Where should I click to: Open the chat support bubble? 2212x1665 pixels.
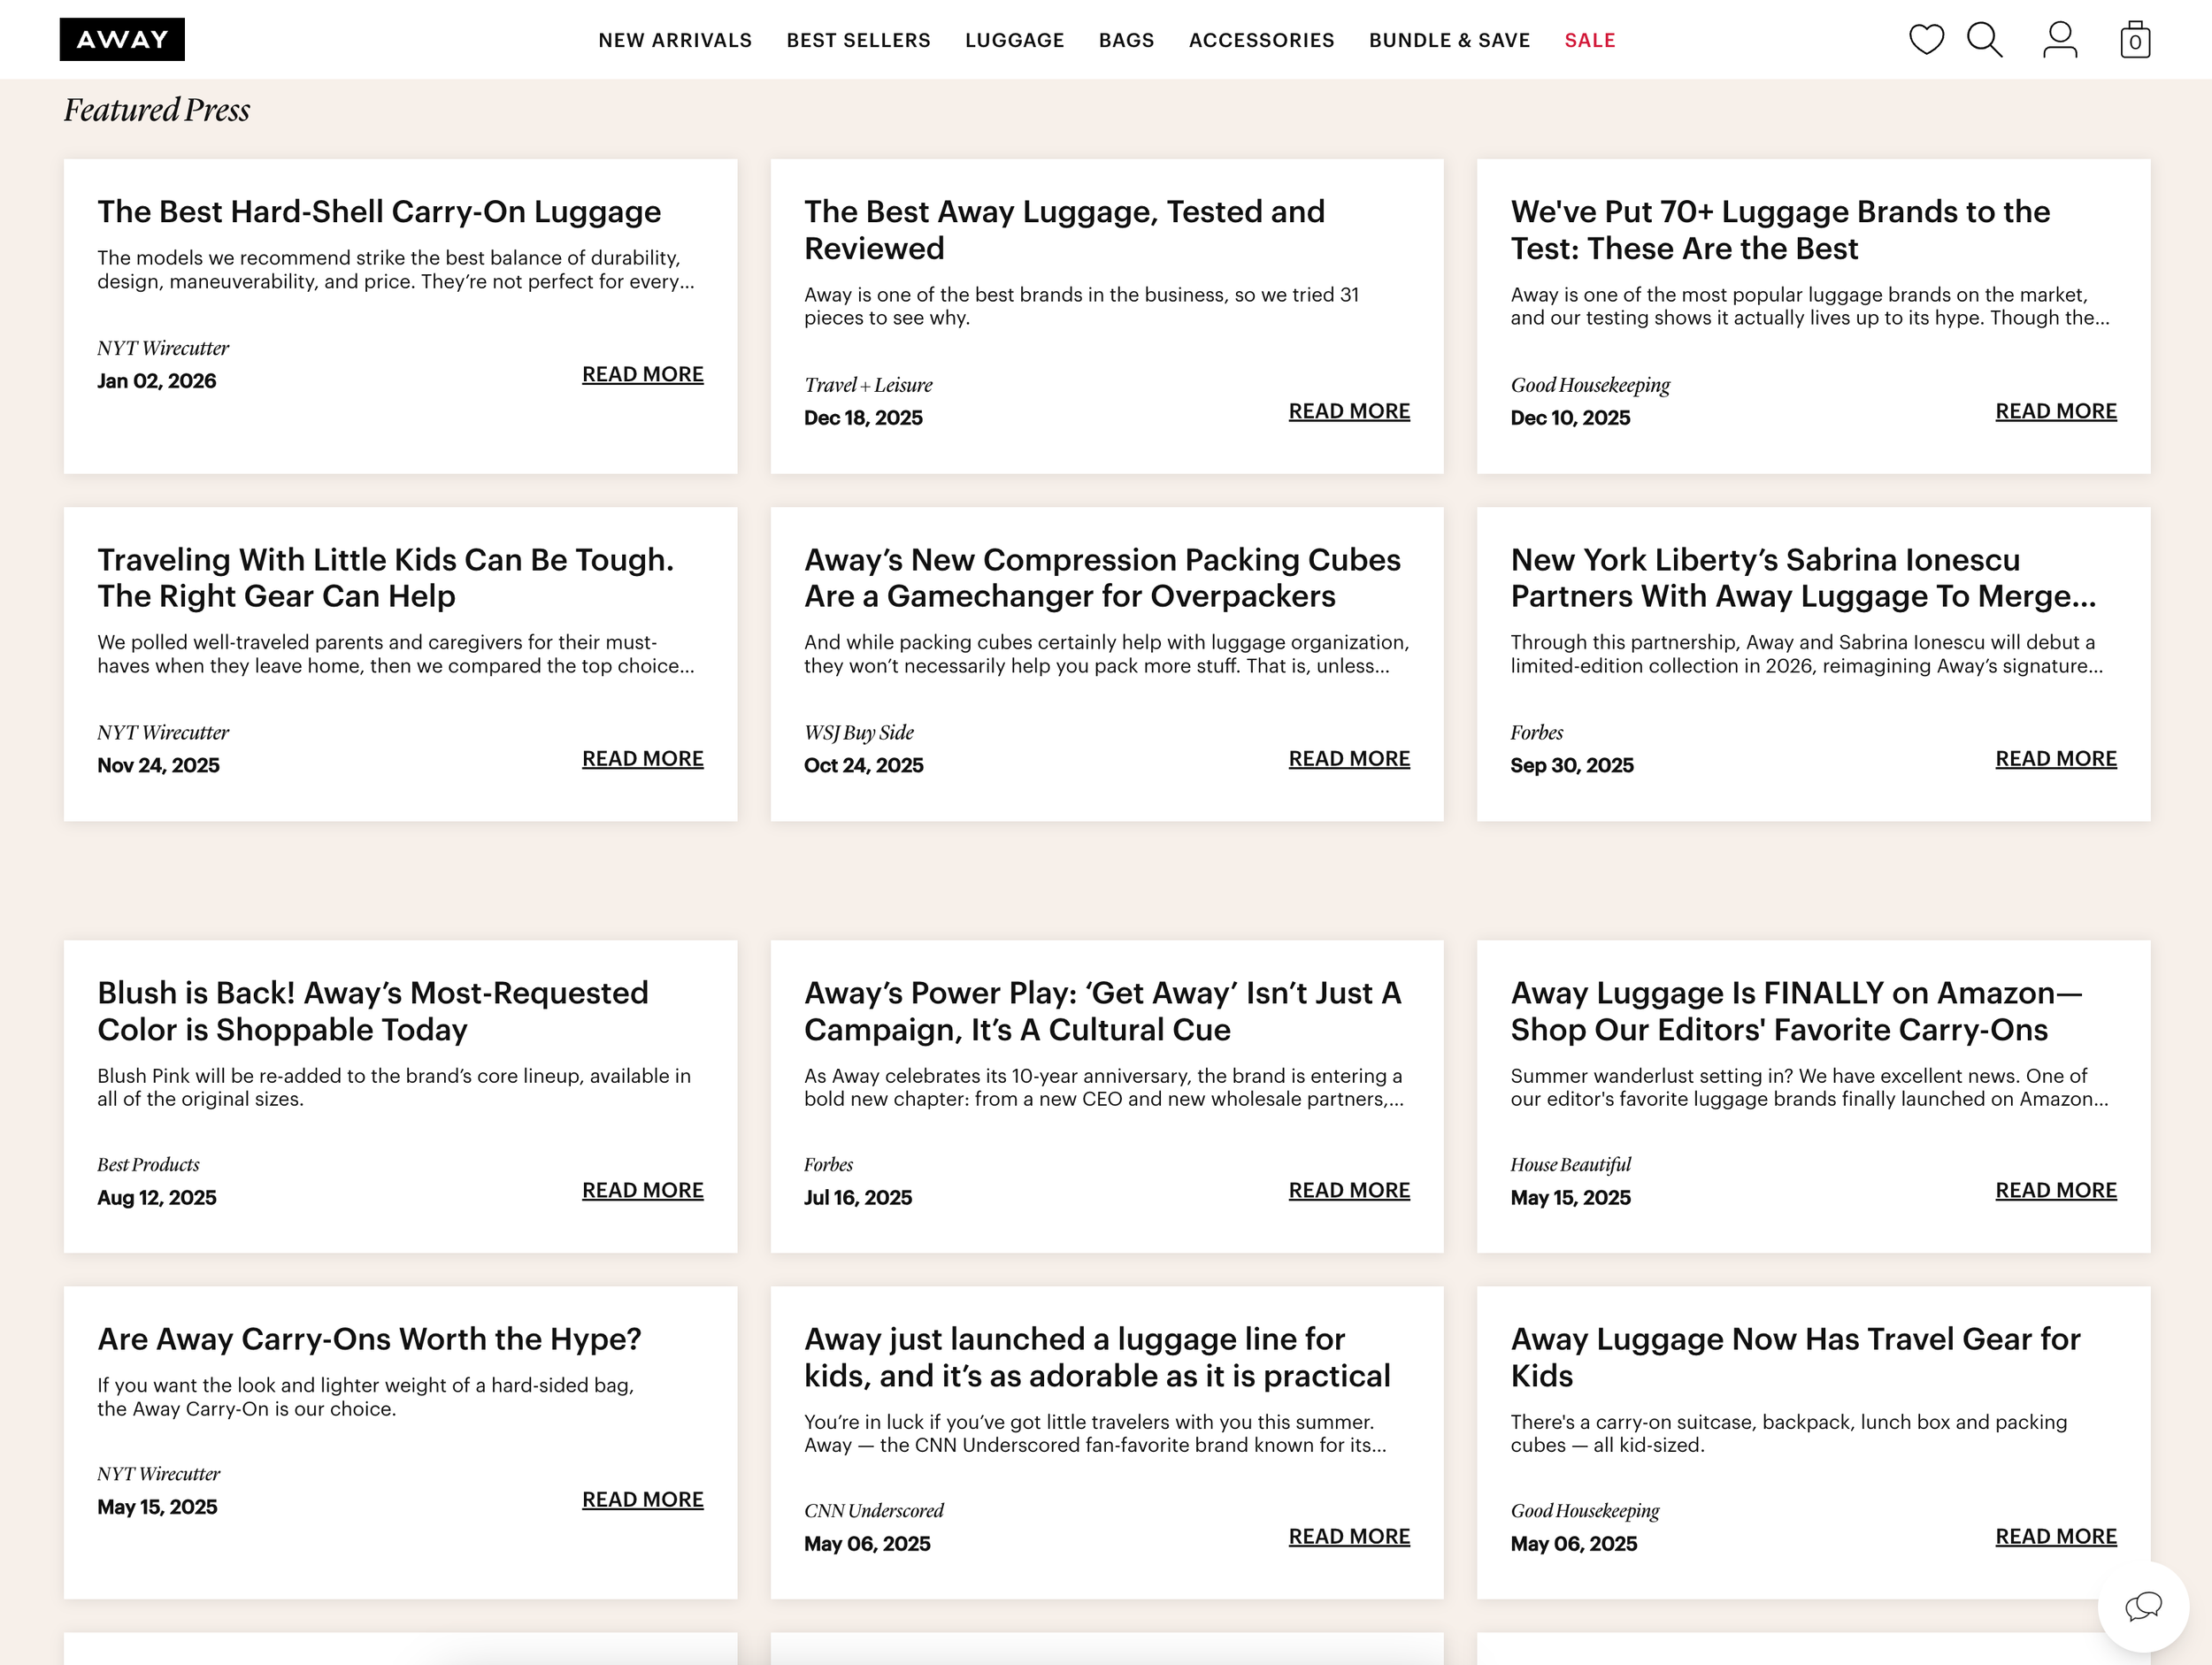(2142, 1607)
